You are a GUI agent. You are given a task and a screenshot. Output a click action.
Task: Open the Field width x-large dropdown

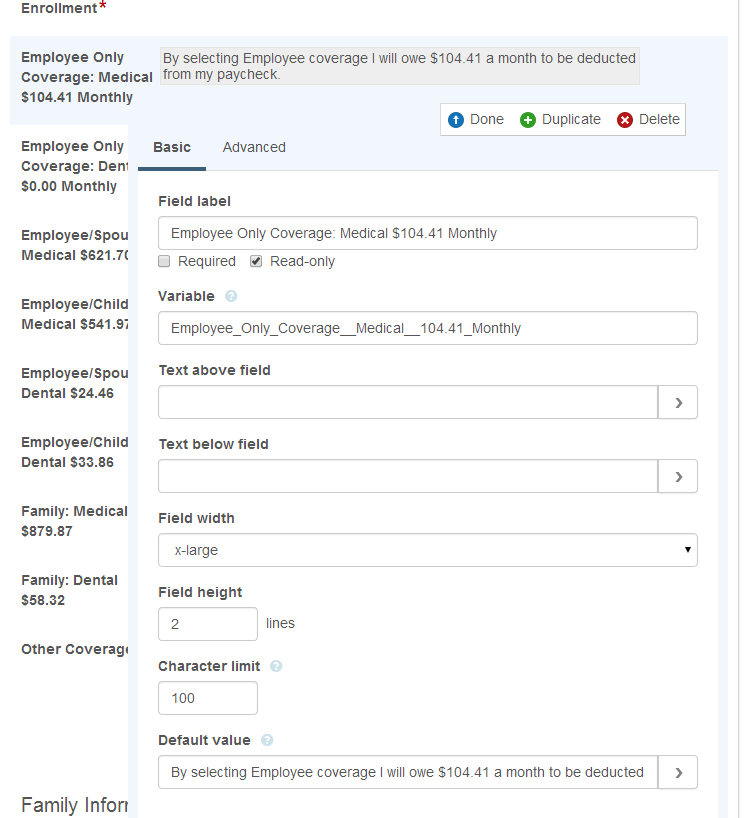tap(427, 550)
